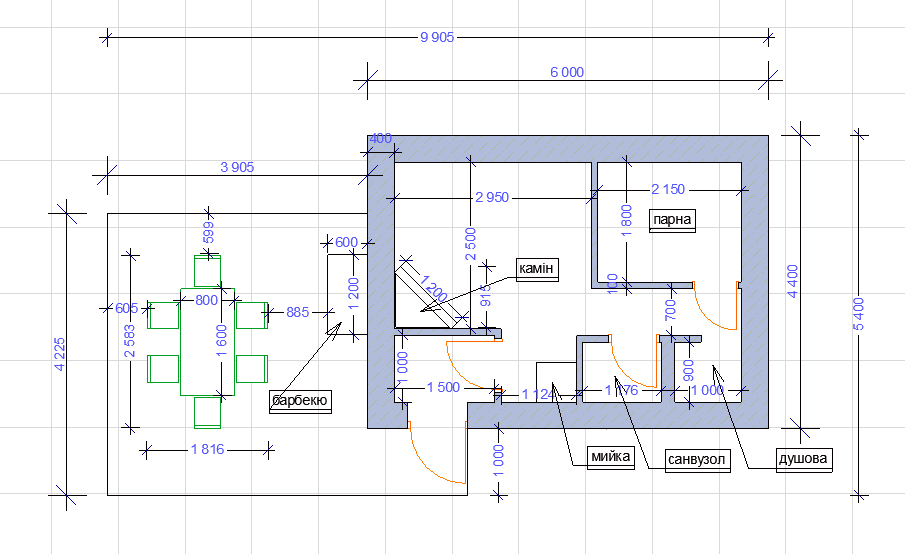The width and height of the screenshot is (905, 554).
Task: Select the 6 000 dimension value
Action: (567, 72)
